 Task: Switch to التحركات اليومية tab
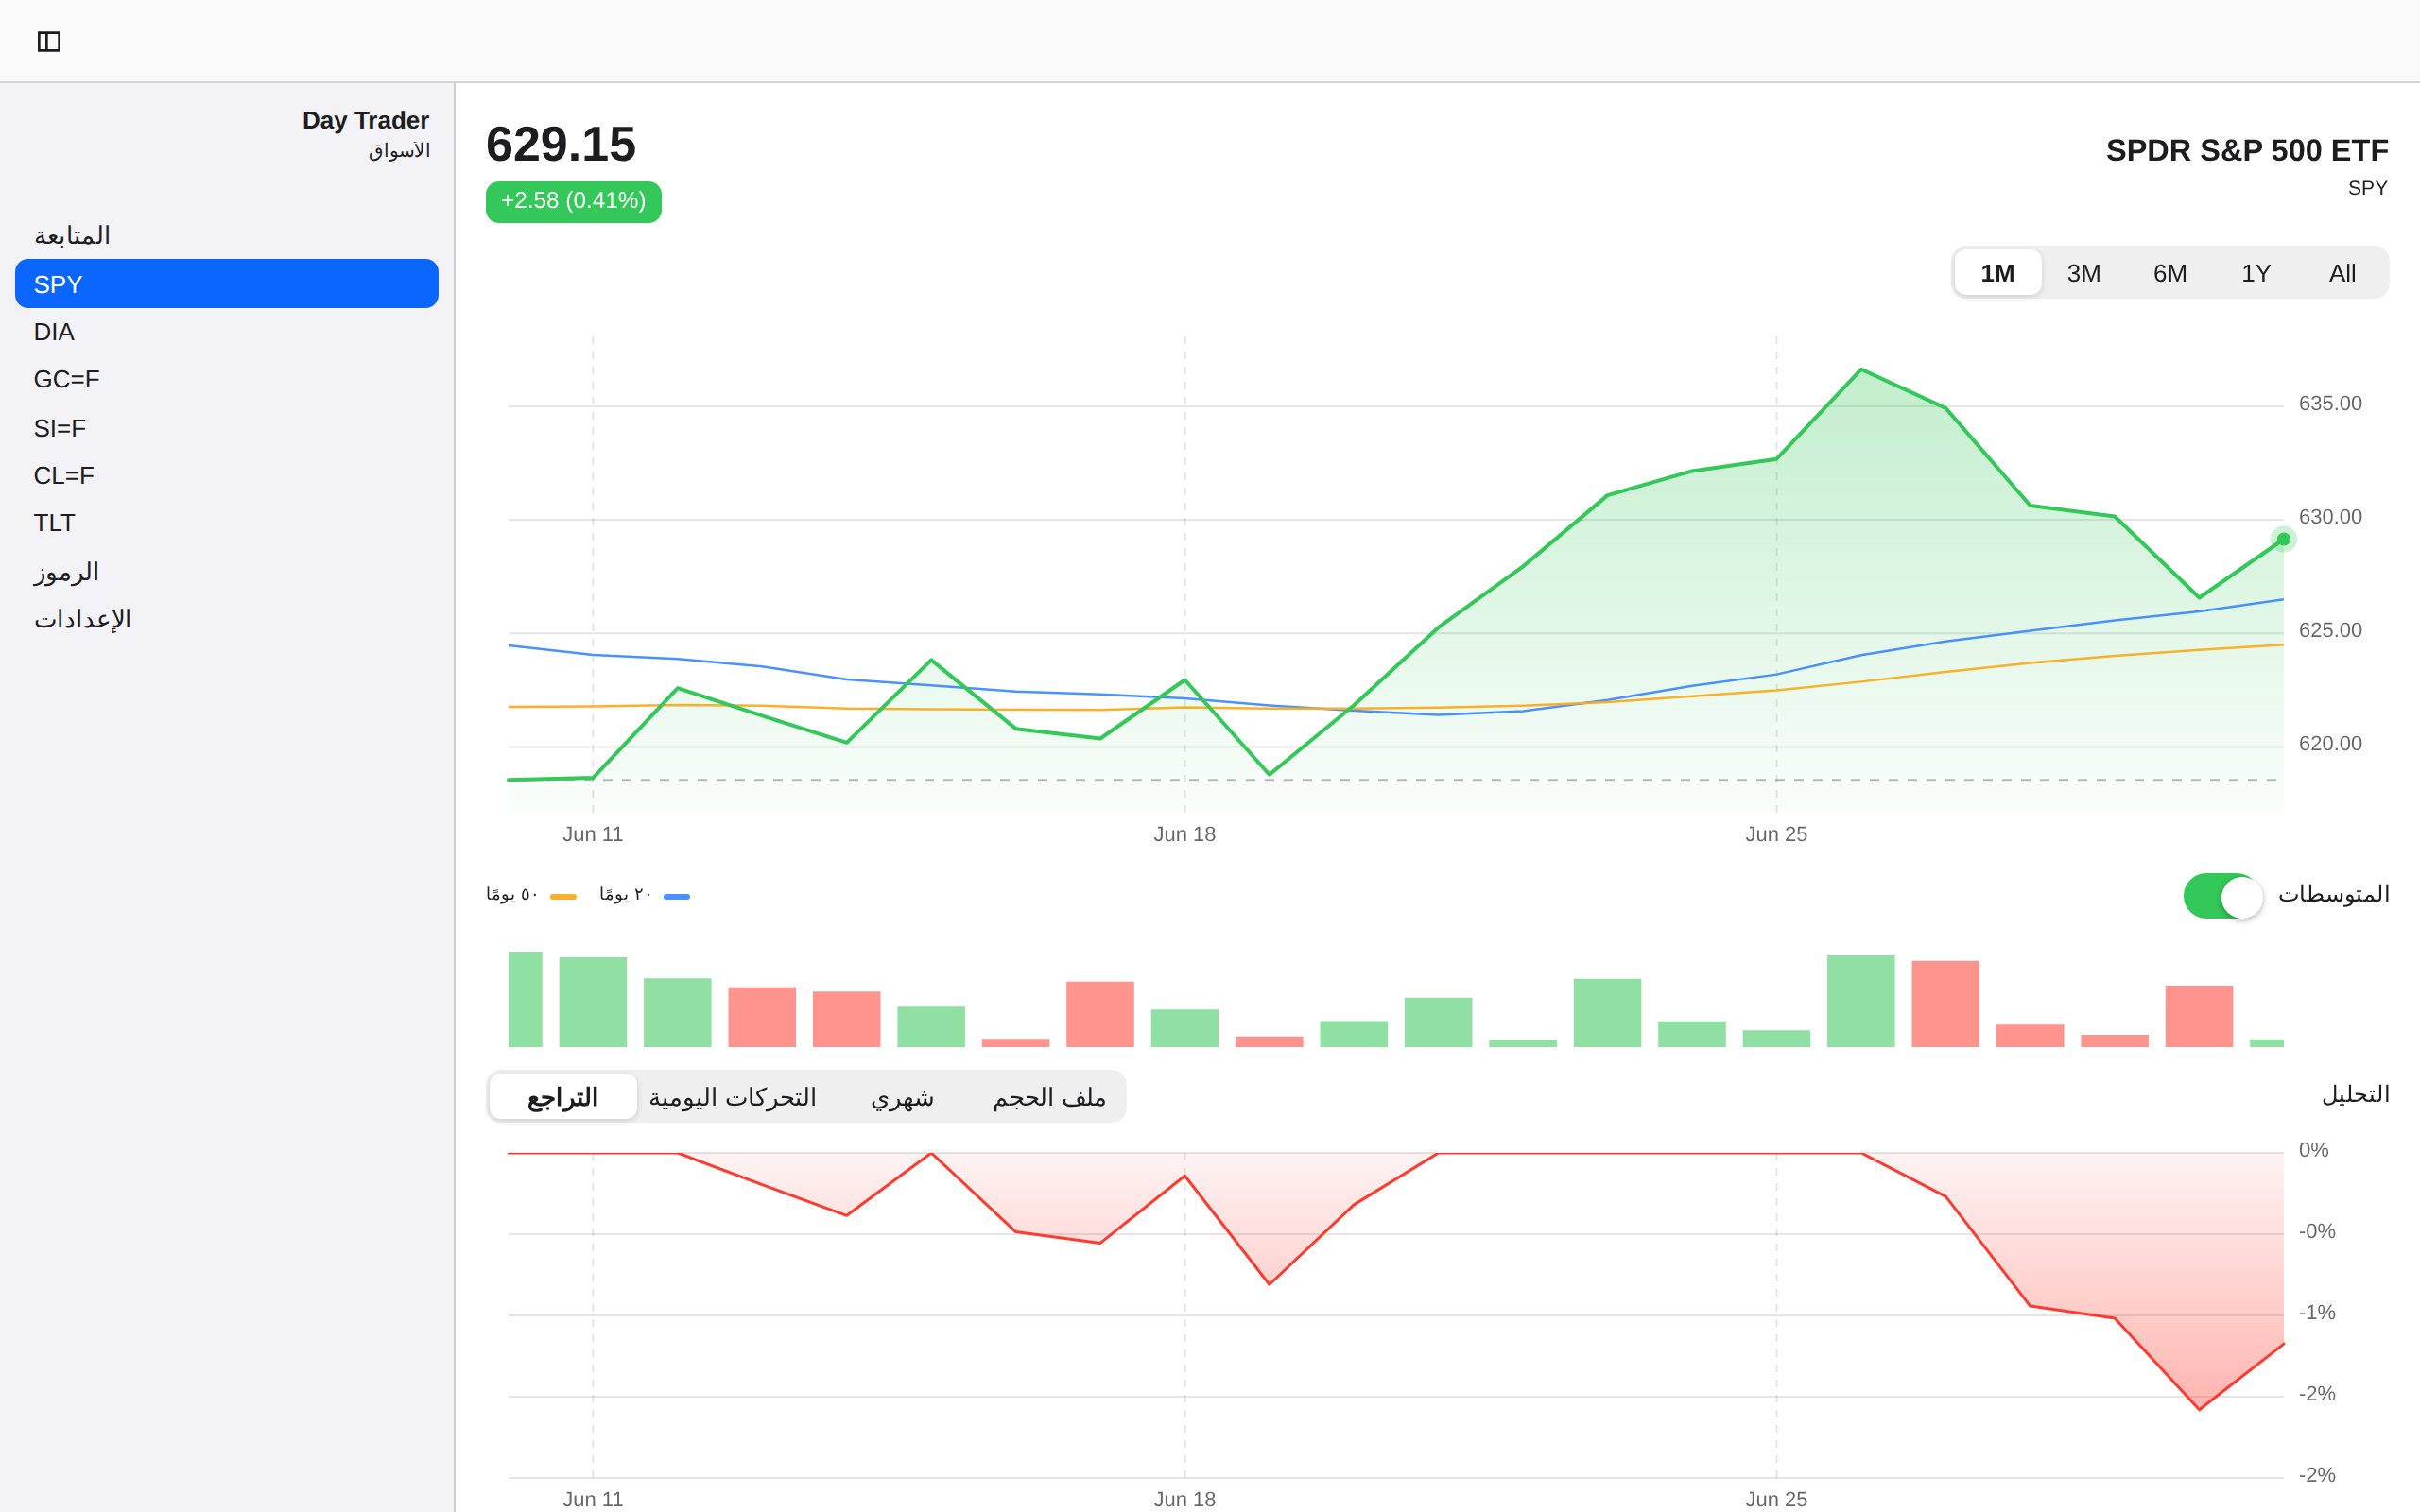[x=733, y=1097]
